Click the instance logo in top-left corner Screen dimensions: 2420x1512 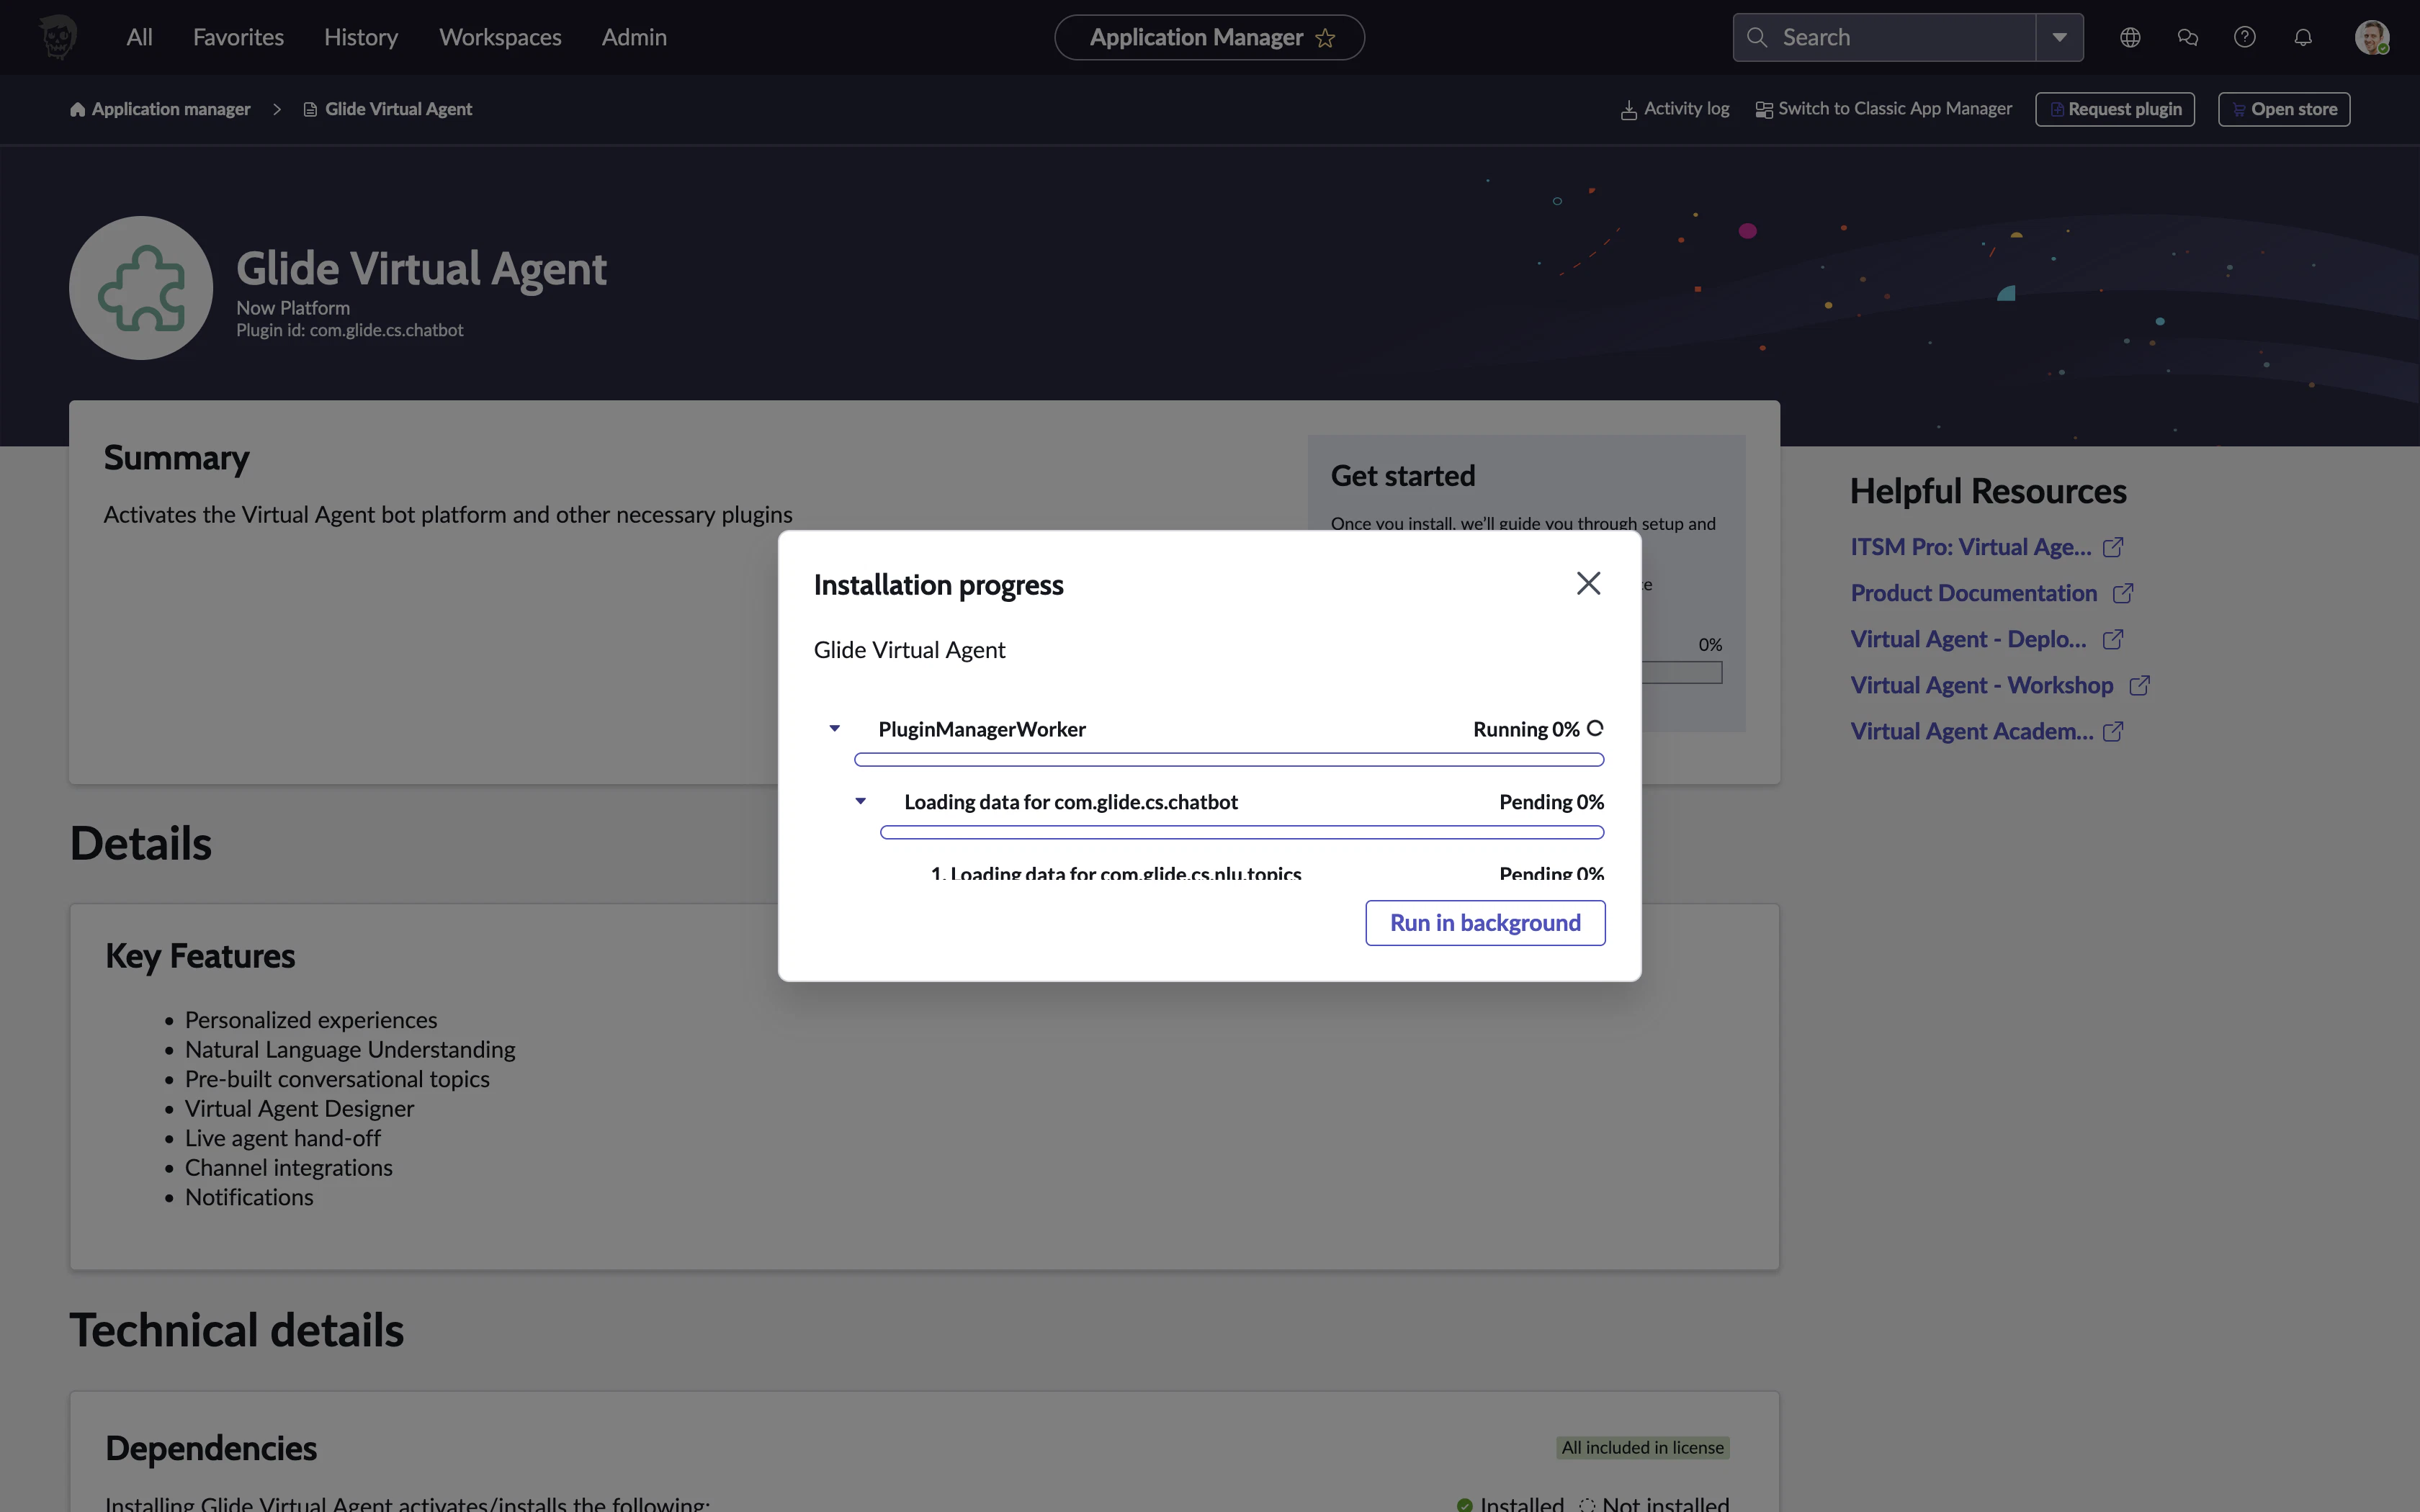58,38
